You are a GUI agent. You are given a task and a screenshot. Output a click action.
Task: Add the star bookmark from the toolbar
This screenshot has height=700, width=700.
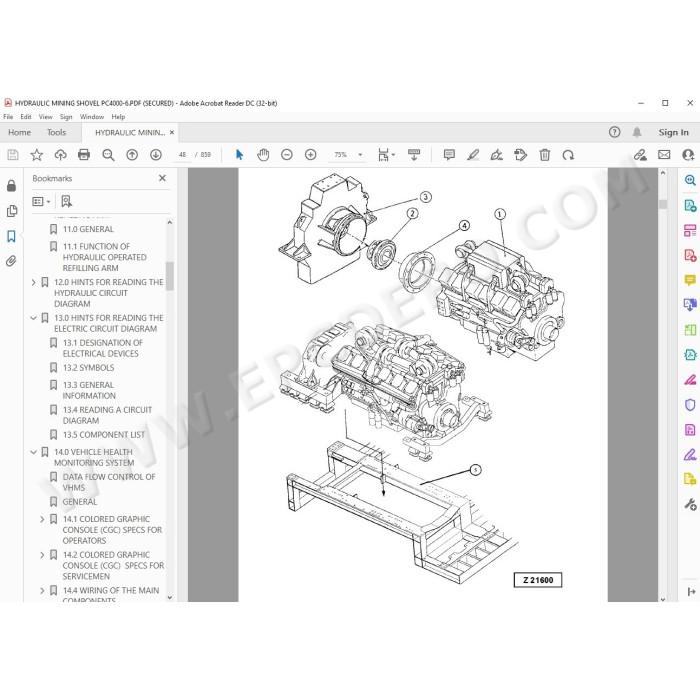[37, 155]
